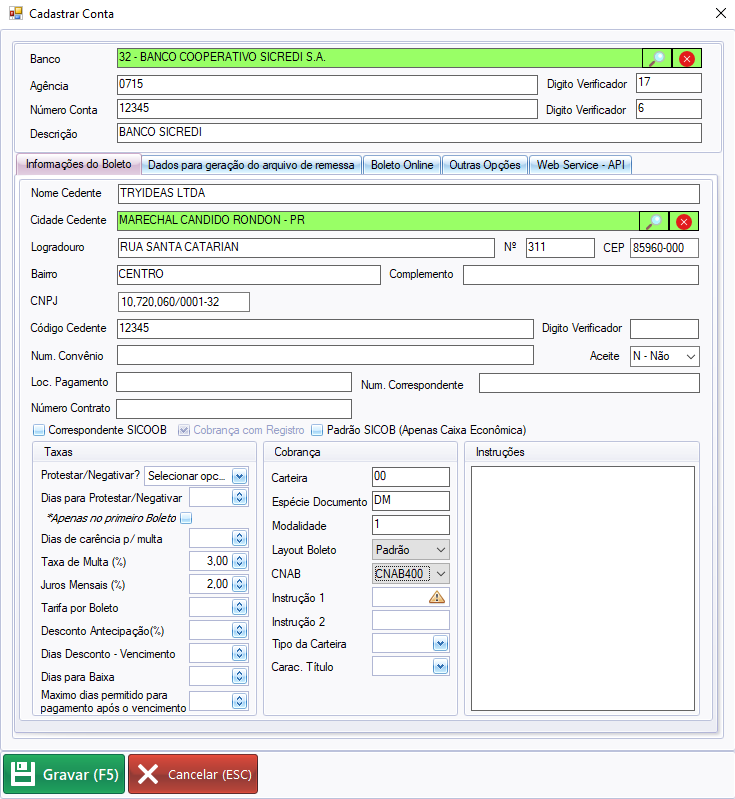This screenshot has height=799, width=735.
Task: Toggle the Apenas no primeiro Boleto checkbox
Action: 185,518
